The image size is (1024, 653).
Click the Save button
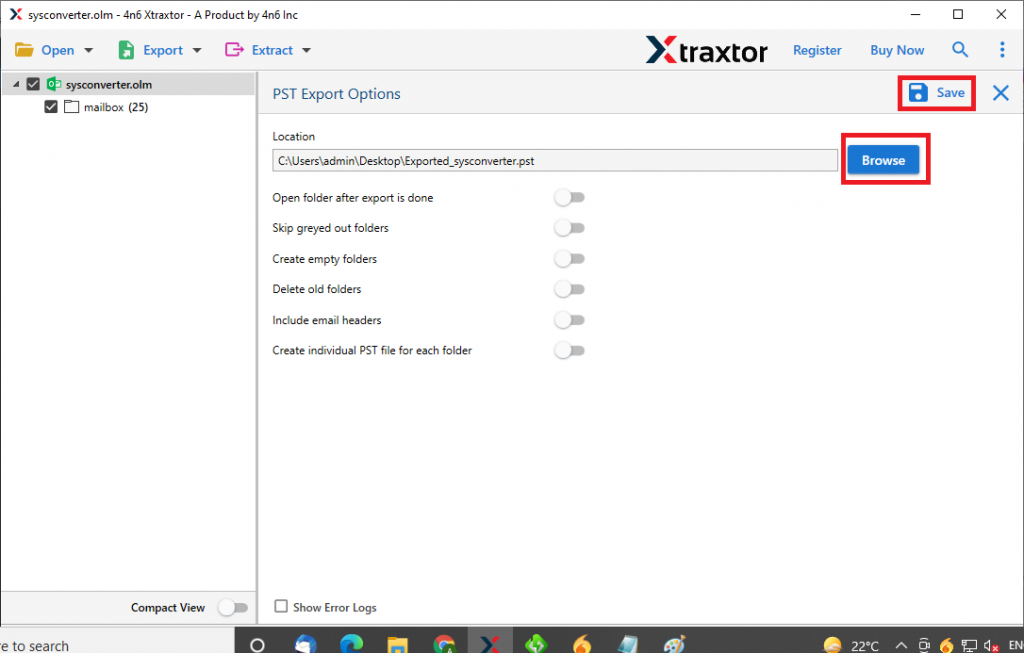(936, 93)
